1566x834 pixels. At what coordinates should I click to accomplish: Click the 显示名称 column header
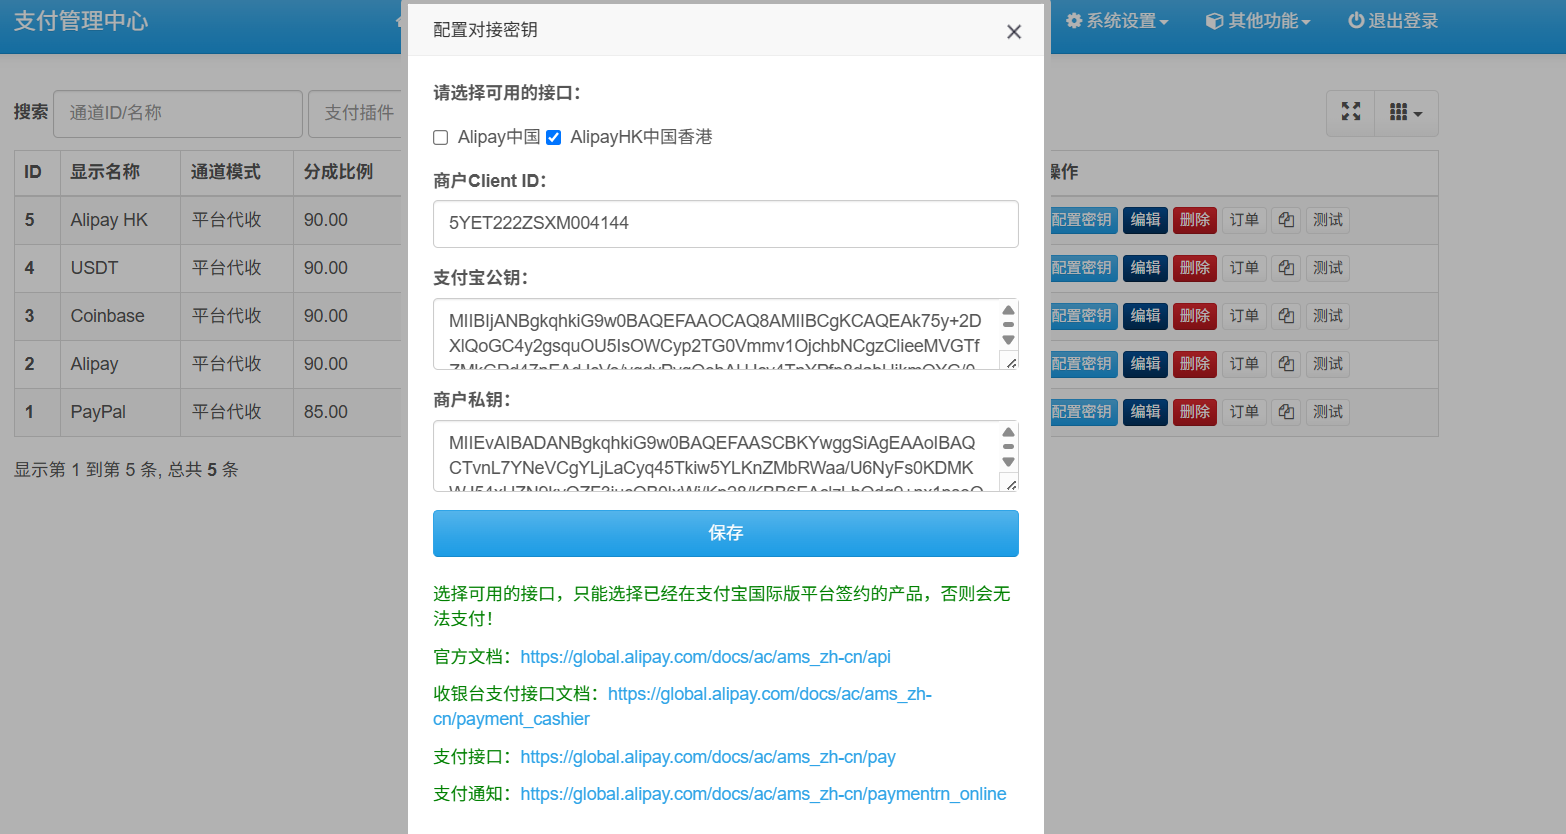click(120, 172)
